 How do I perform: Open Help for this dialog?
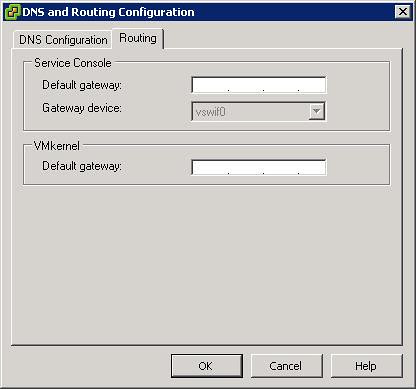pyautogui.click(x=367, y=366)
